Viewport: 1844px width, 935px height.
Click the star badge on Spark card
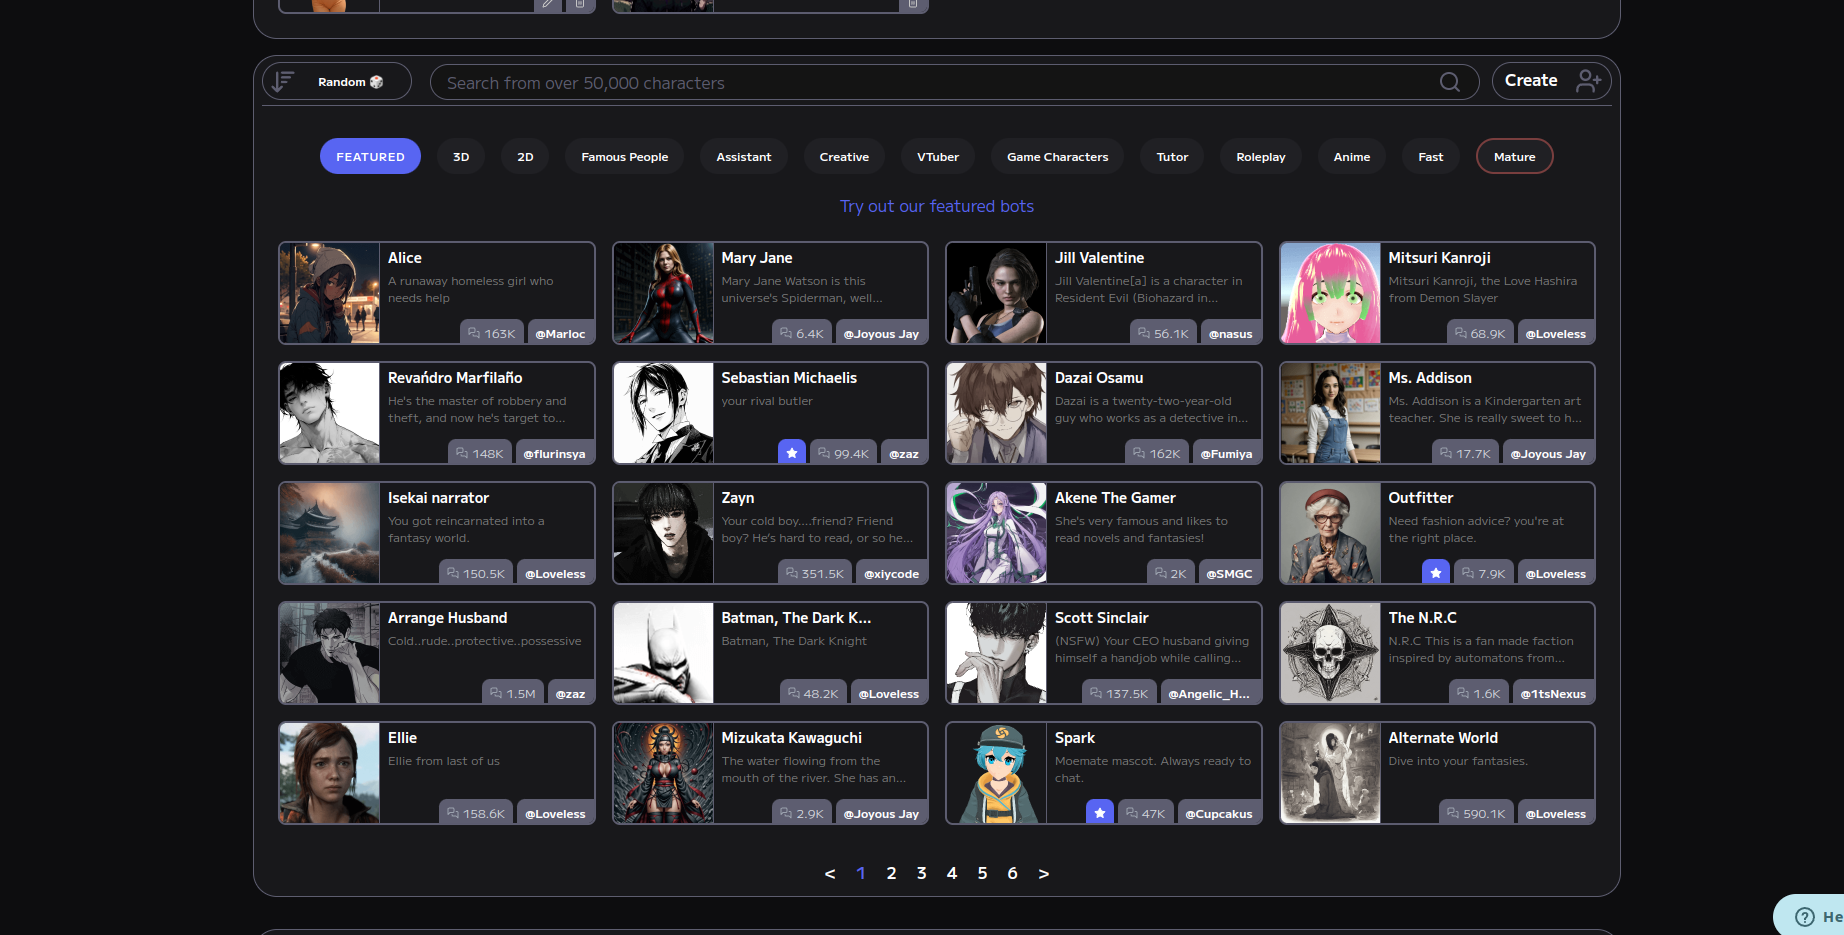coord(1100,812)
